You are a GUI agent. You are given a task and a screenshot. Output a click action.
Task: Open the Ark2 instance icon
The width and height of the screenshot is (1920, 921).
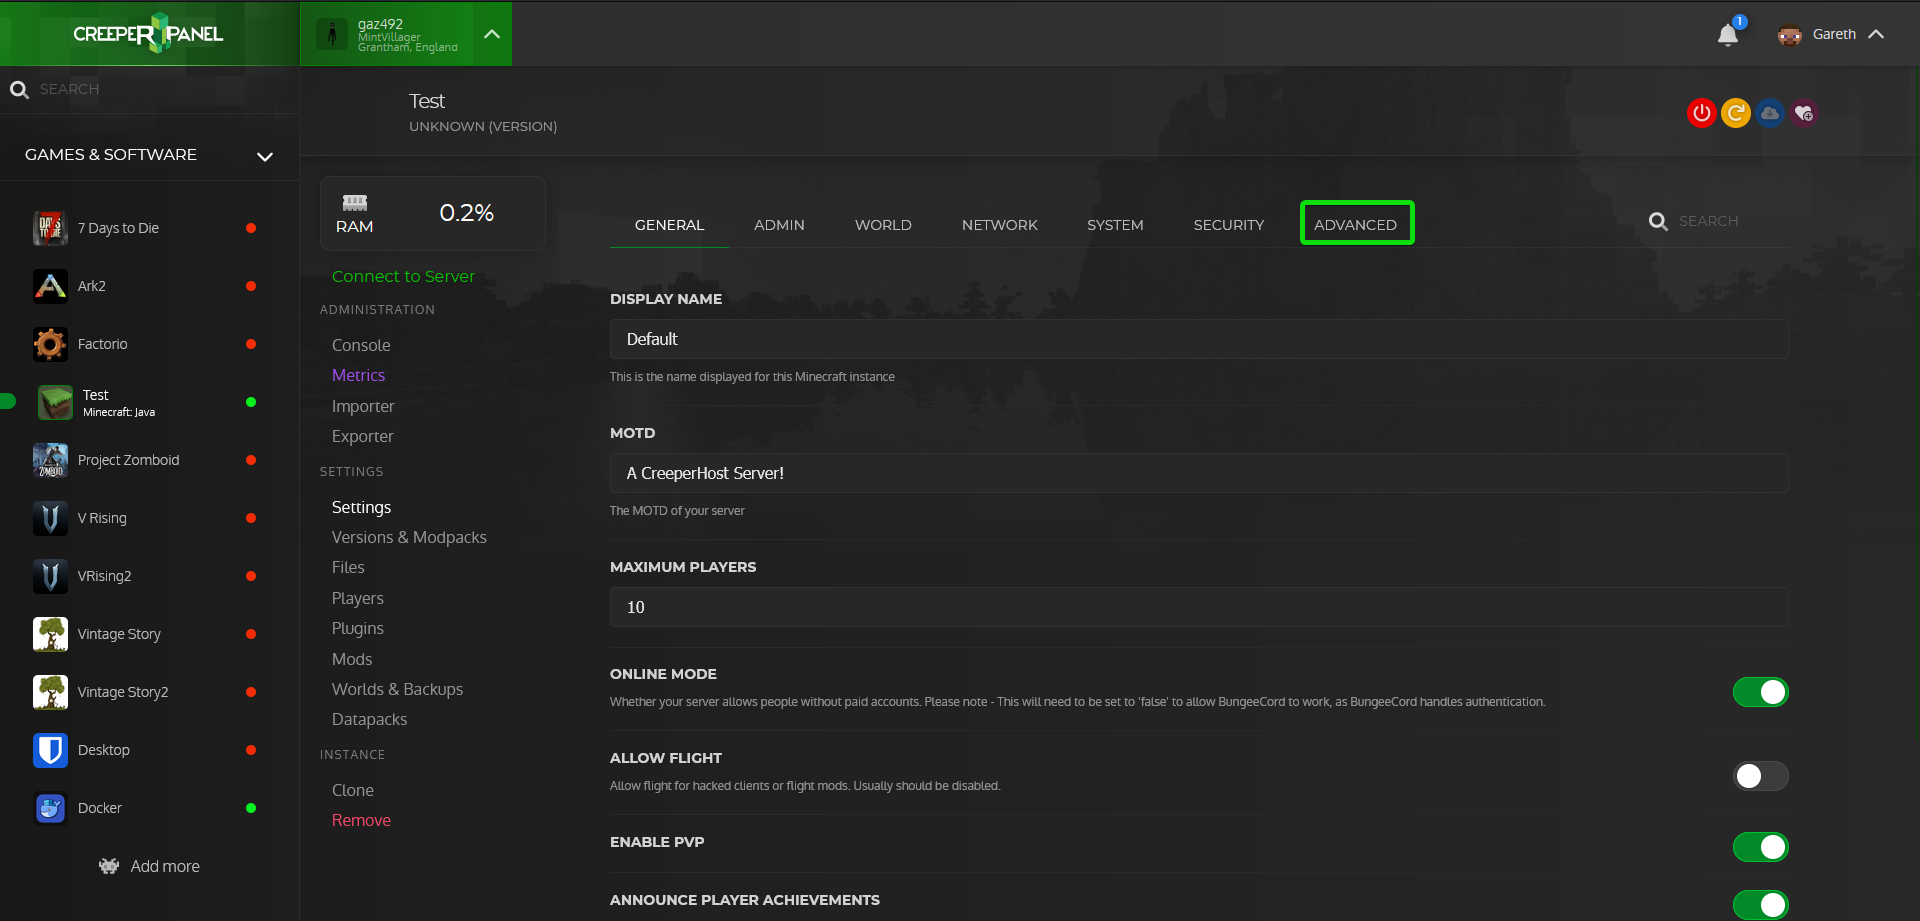(50, 286)
